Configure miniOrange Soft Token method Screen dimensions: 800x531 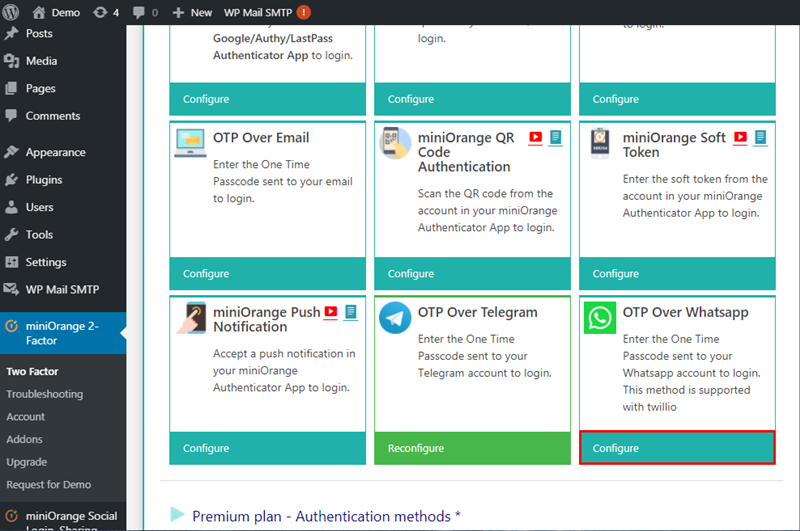tap(677, 274)
